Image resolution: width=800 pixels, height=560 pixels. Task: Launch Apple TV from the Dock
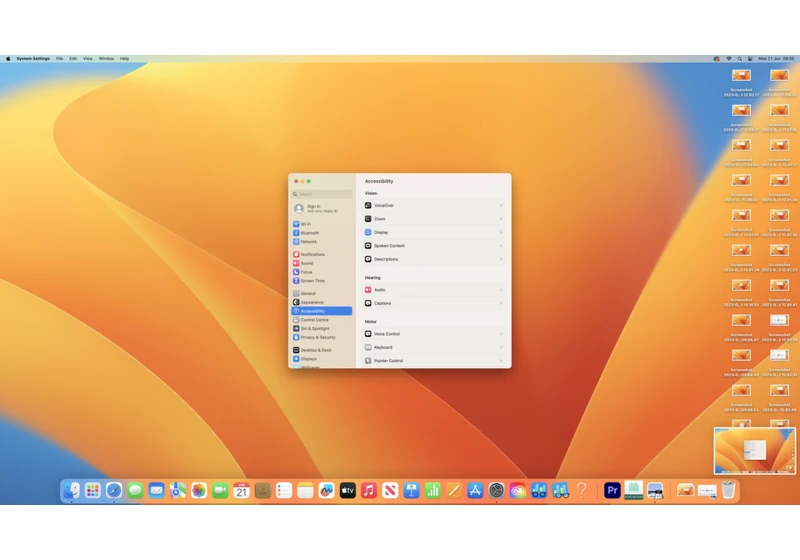tap(347, 491)
